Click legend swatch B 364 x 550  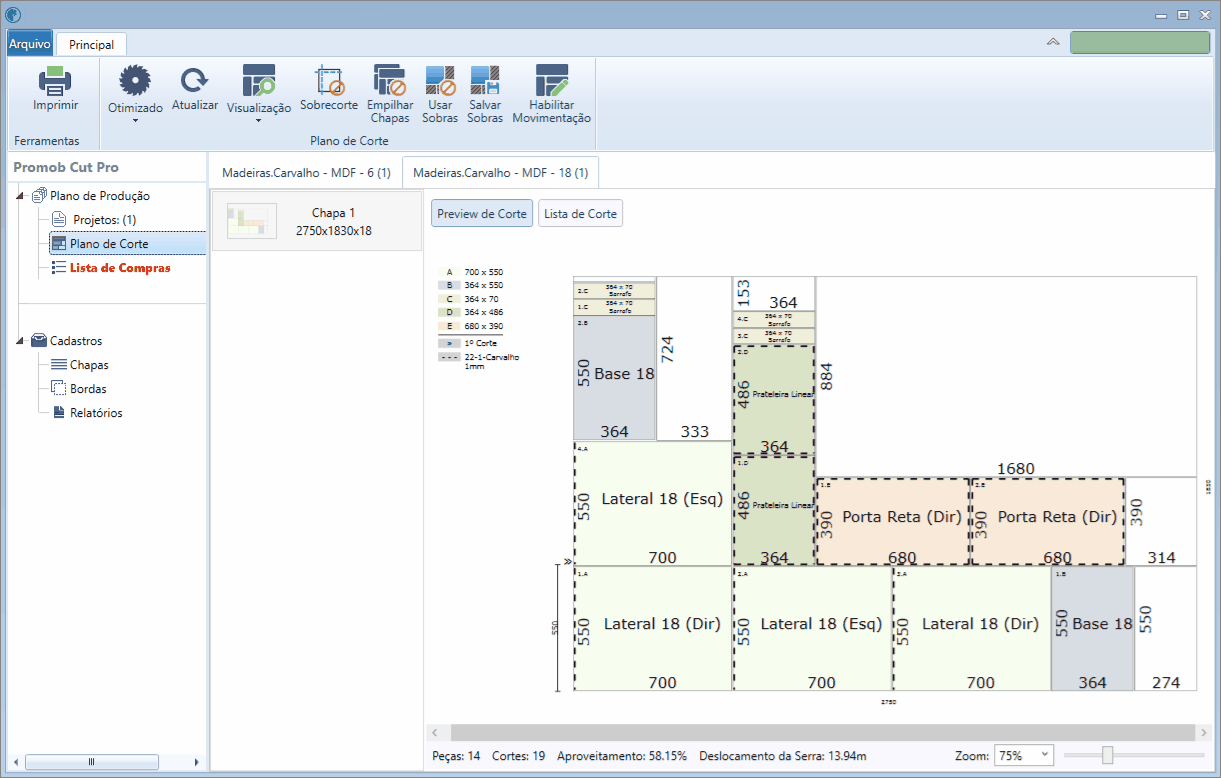point(449,285)
